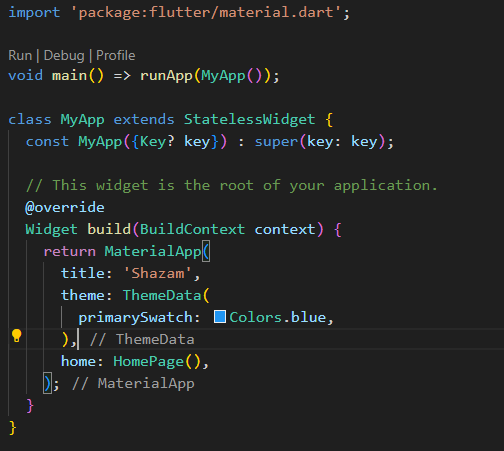Click the primarySwatch property
The height and width of the screenshot is (451, 504).
(x=135, y=317)
